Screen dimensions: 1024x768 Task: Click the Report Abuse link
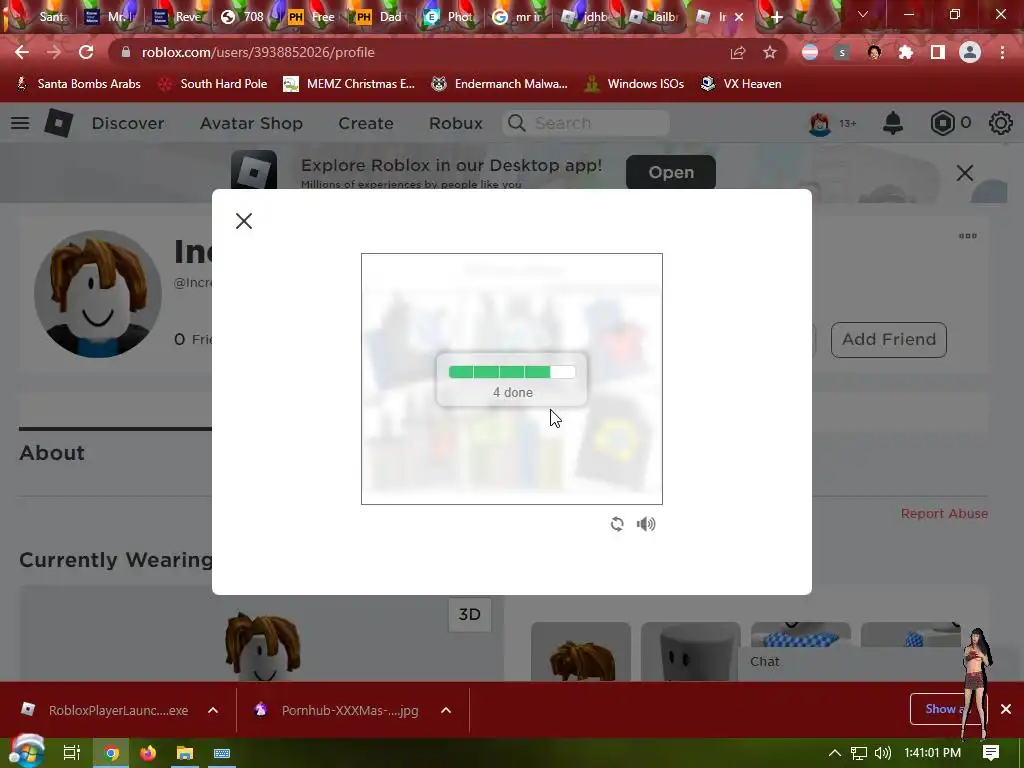point(944,513)
